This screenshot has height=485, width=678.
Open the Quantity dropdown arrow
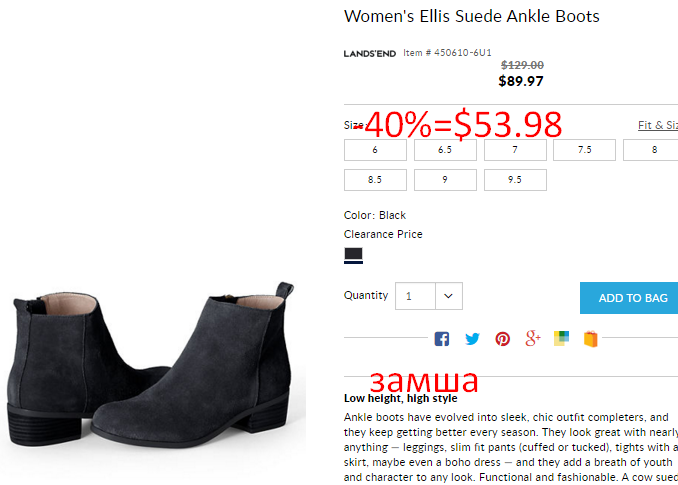(x=449, y=296)
